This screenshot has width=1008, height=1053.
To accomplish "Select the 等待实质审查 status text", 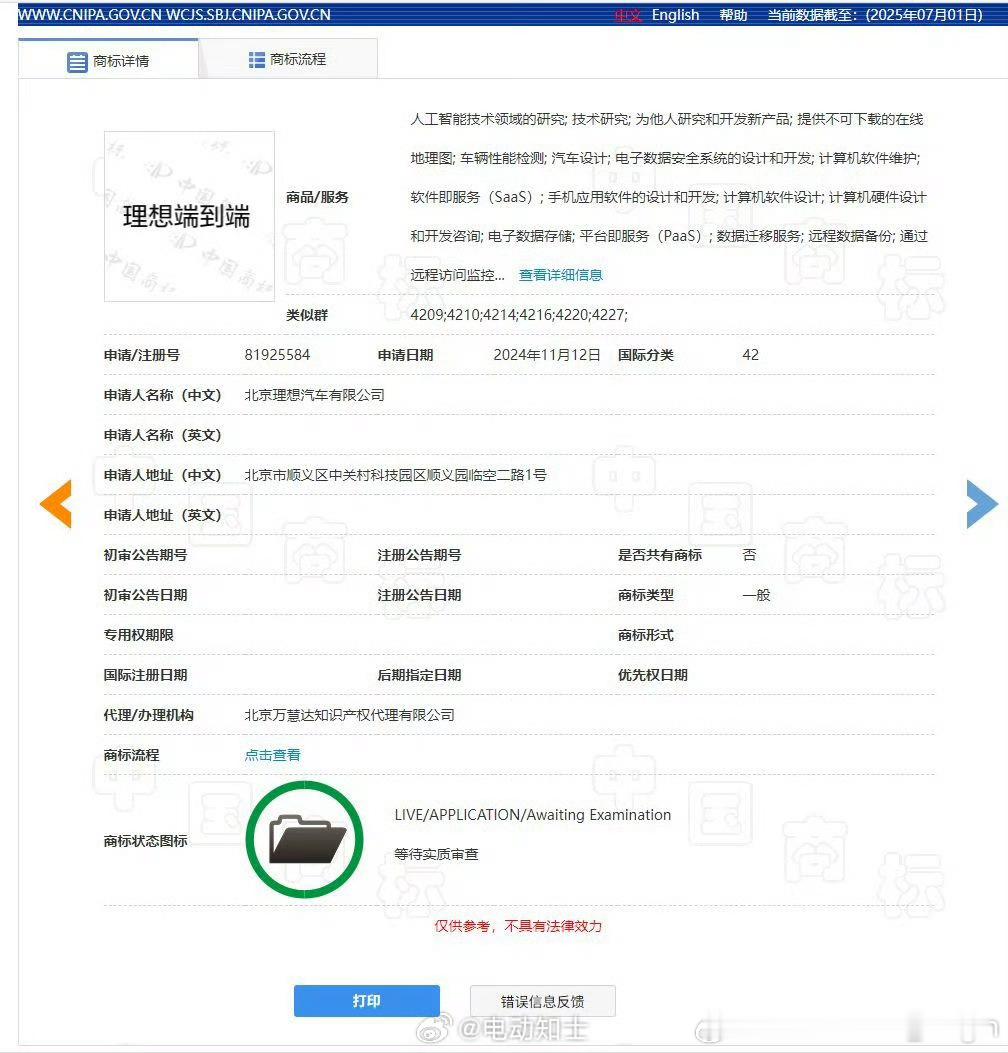I will (437, 854).
